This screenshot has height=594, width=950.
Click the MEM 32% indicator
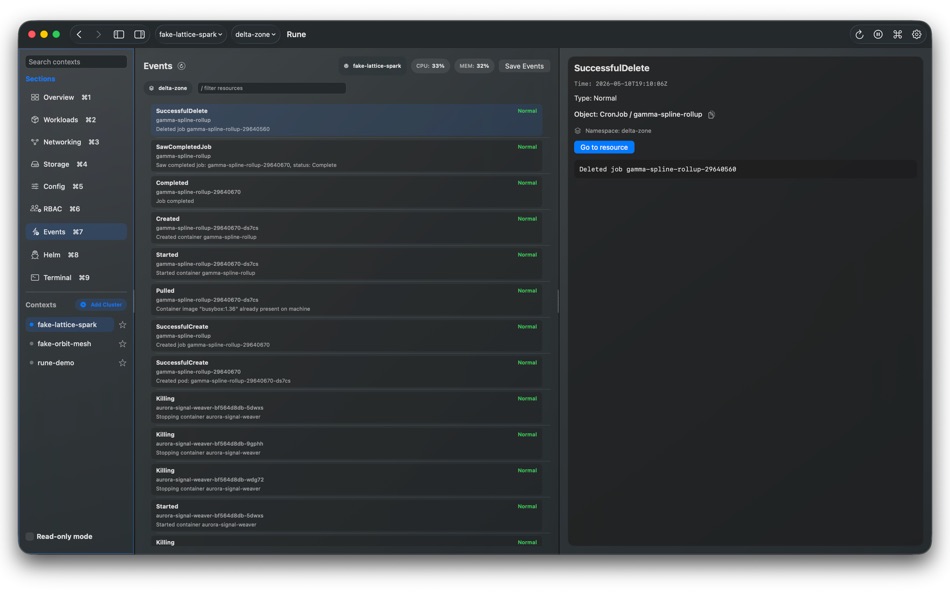pos(474,66)
